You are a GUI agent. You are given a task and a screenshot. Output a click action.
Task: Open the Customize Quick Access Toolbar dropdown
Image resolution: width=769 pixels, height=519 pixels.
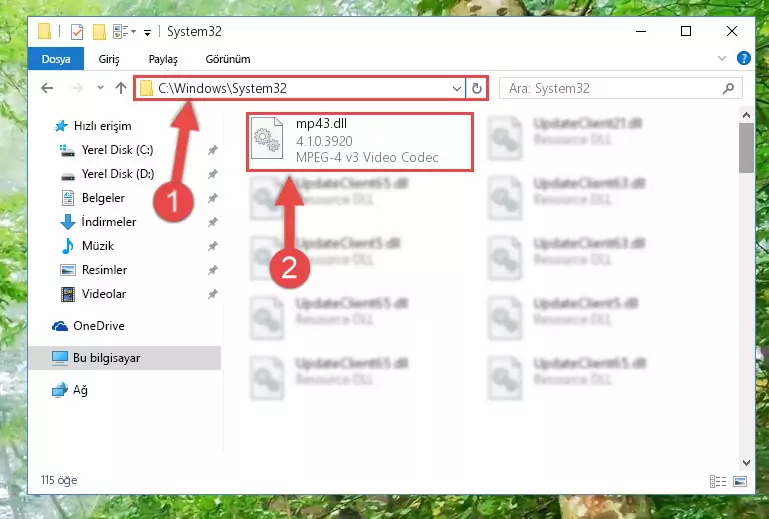tap(147, 33)
